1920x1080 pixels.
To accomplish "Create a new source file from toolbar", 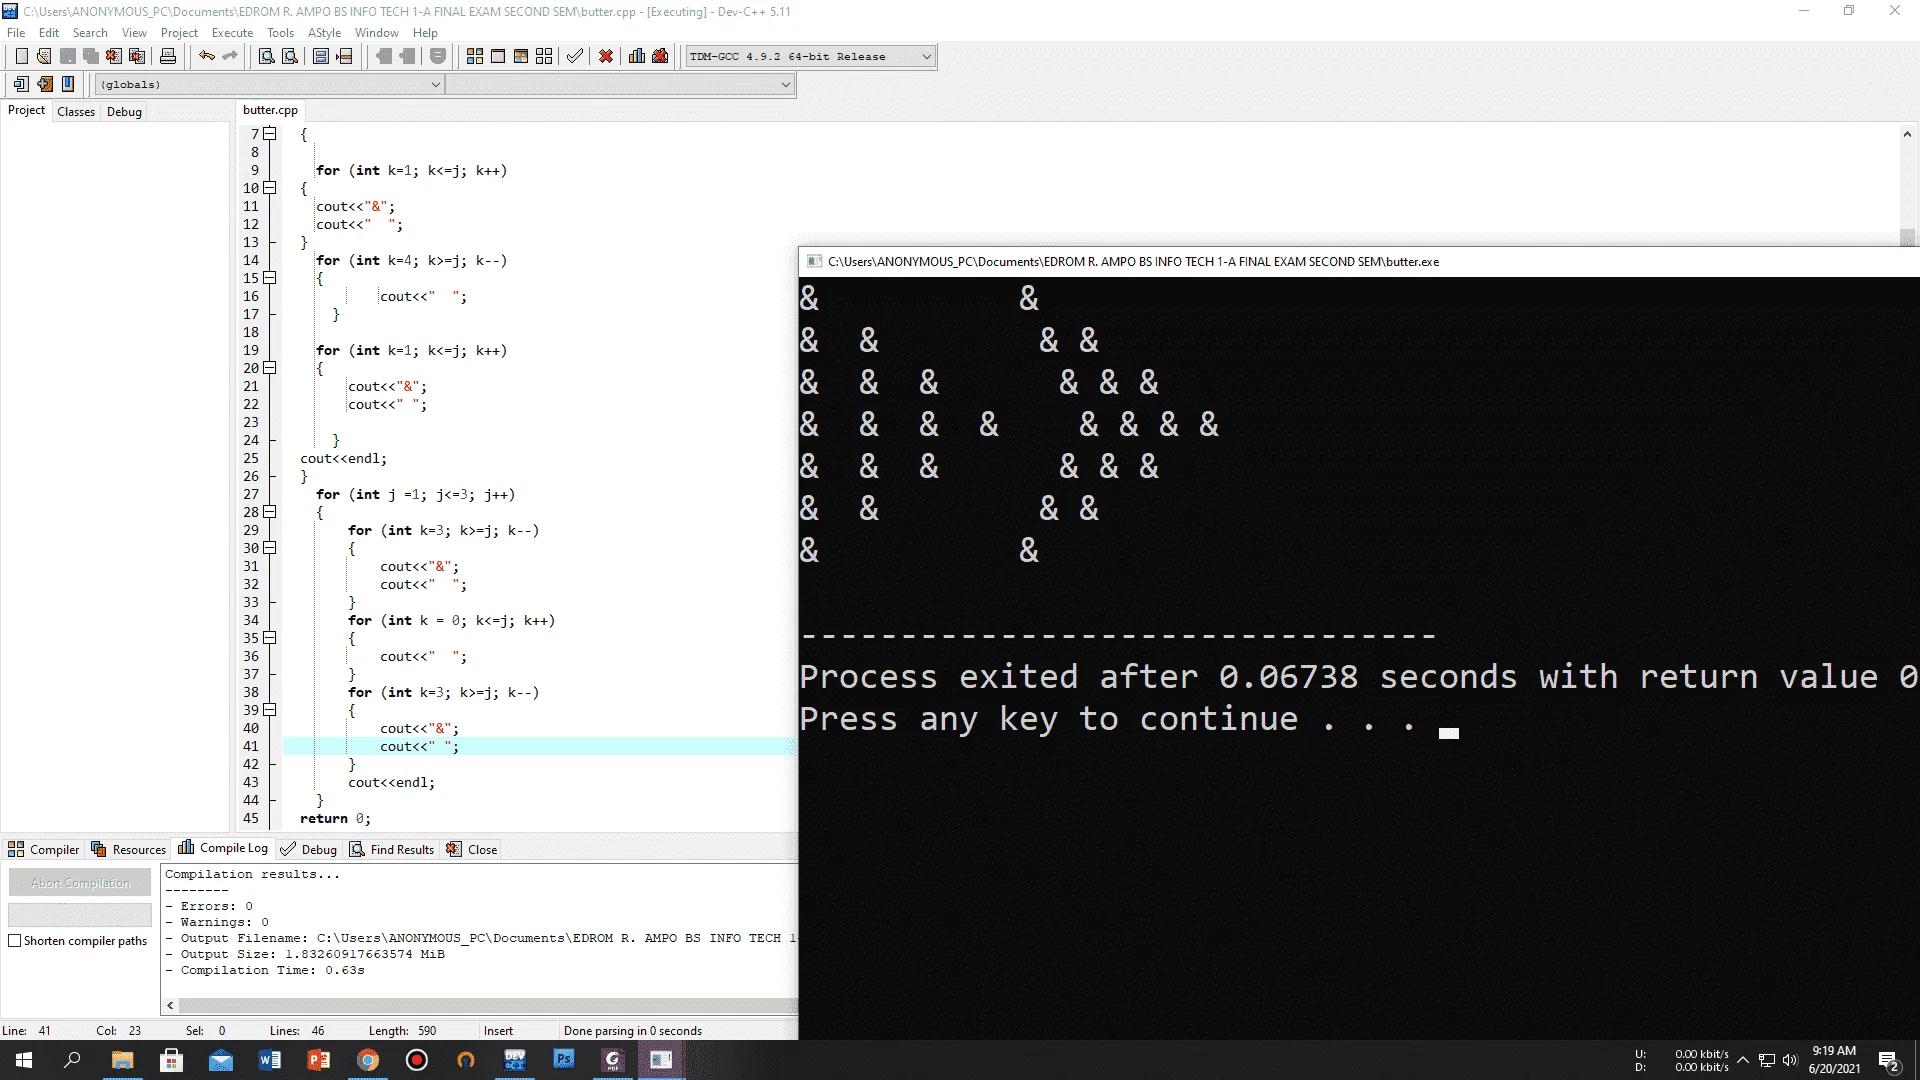I will pyautogui.click(x=21, y=56).
